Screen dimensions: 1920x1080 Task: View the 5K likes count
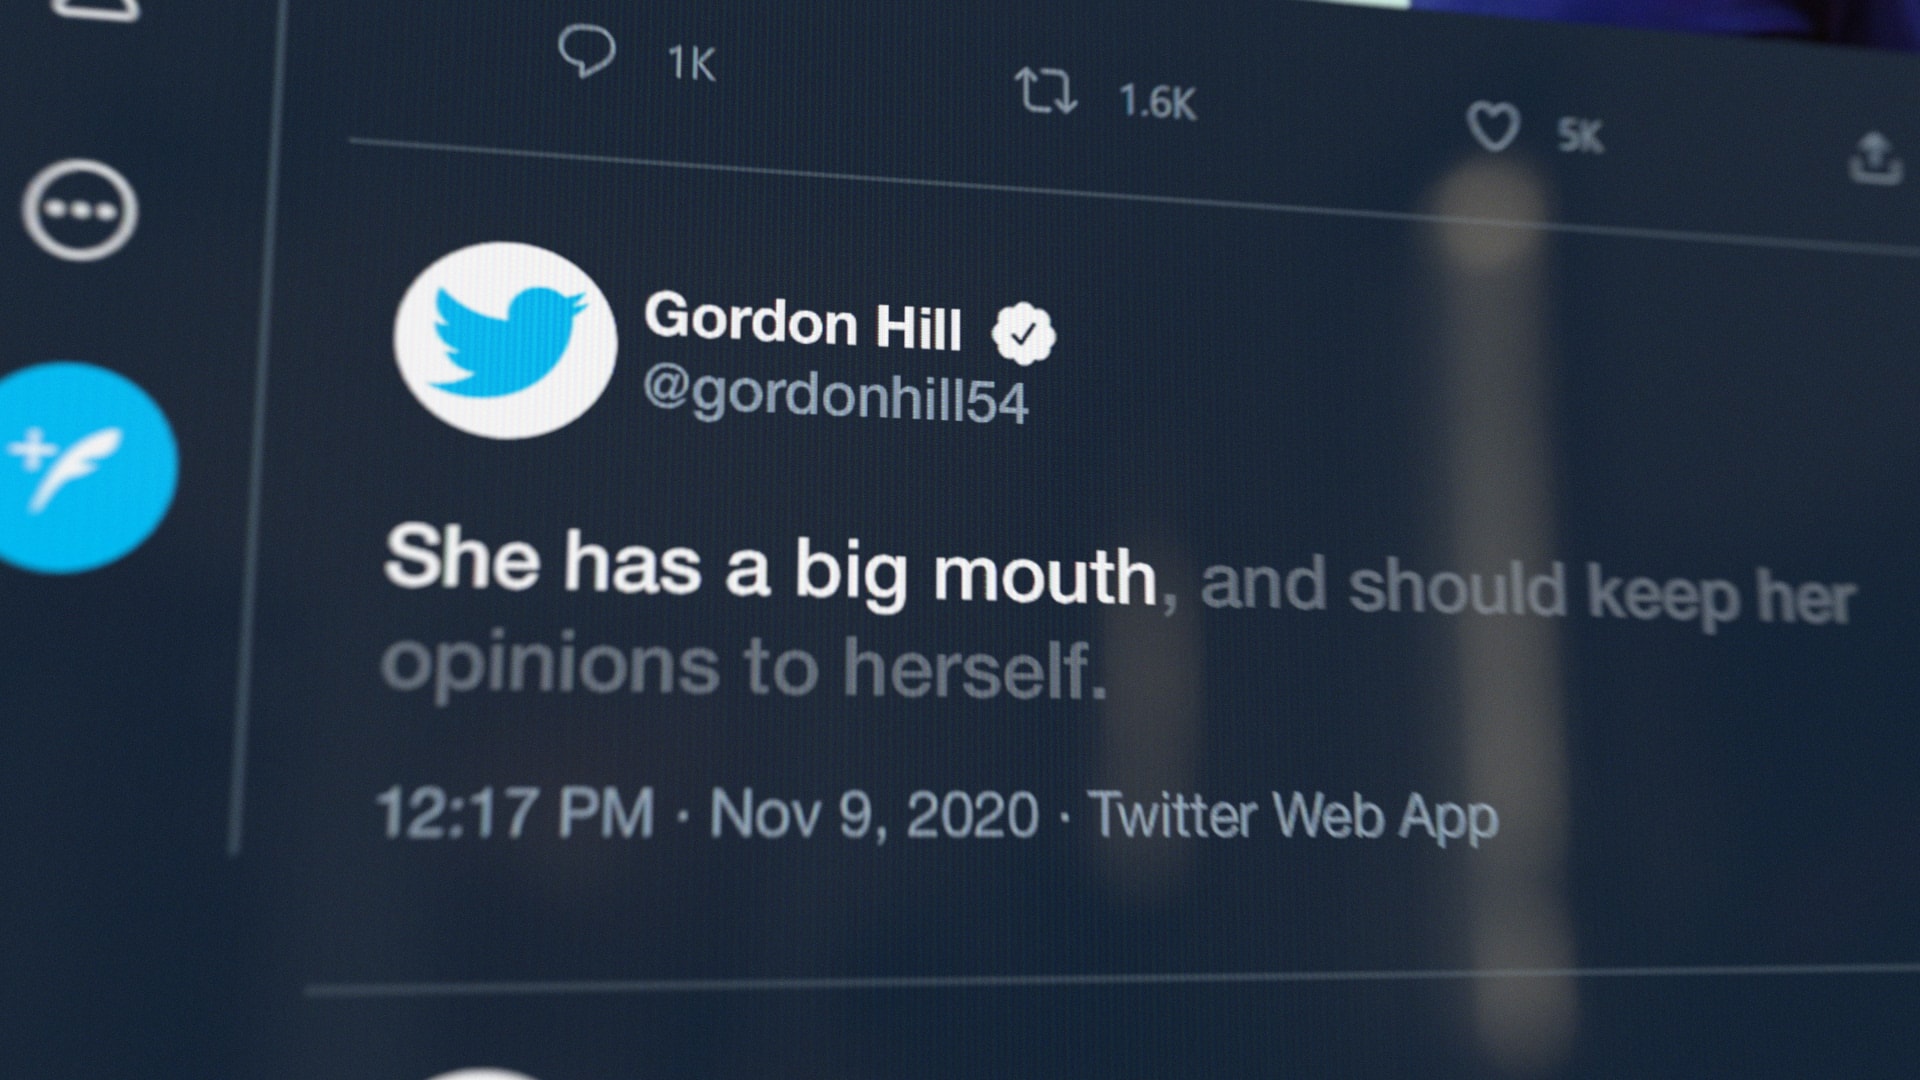(x=1580, y=136)
